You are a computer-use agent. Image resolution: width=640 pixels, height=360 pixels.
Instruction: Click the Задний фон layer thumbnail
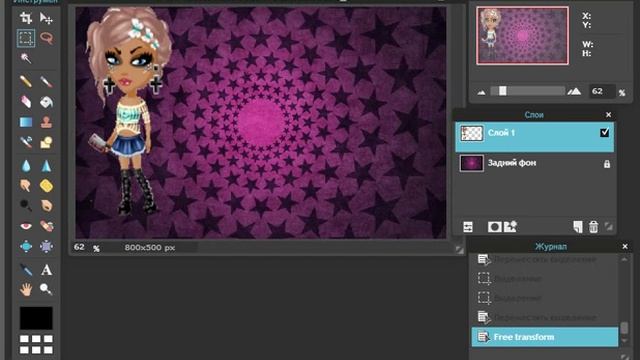pos(471,163)
